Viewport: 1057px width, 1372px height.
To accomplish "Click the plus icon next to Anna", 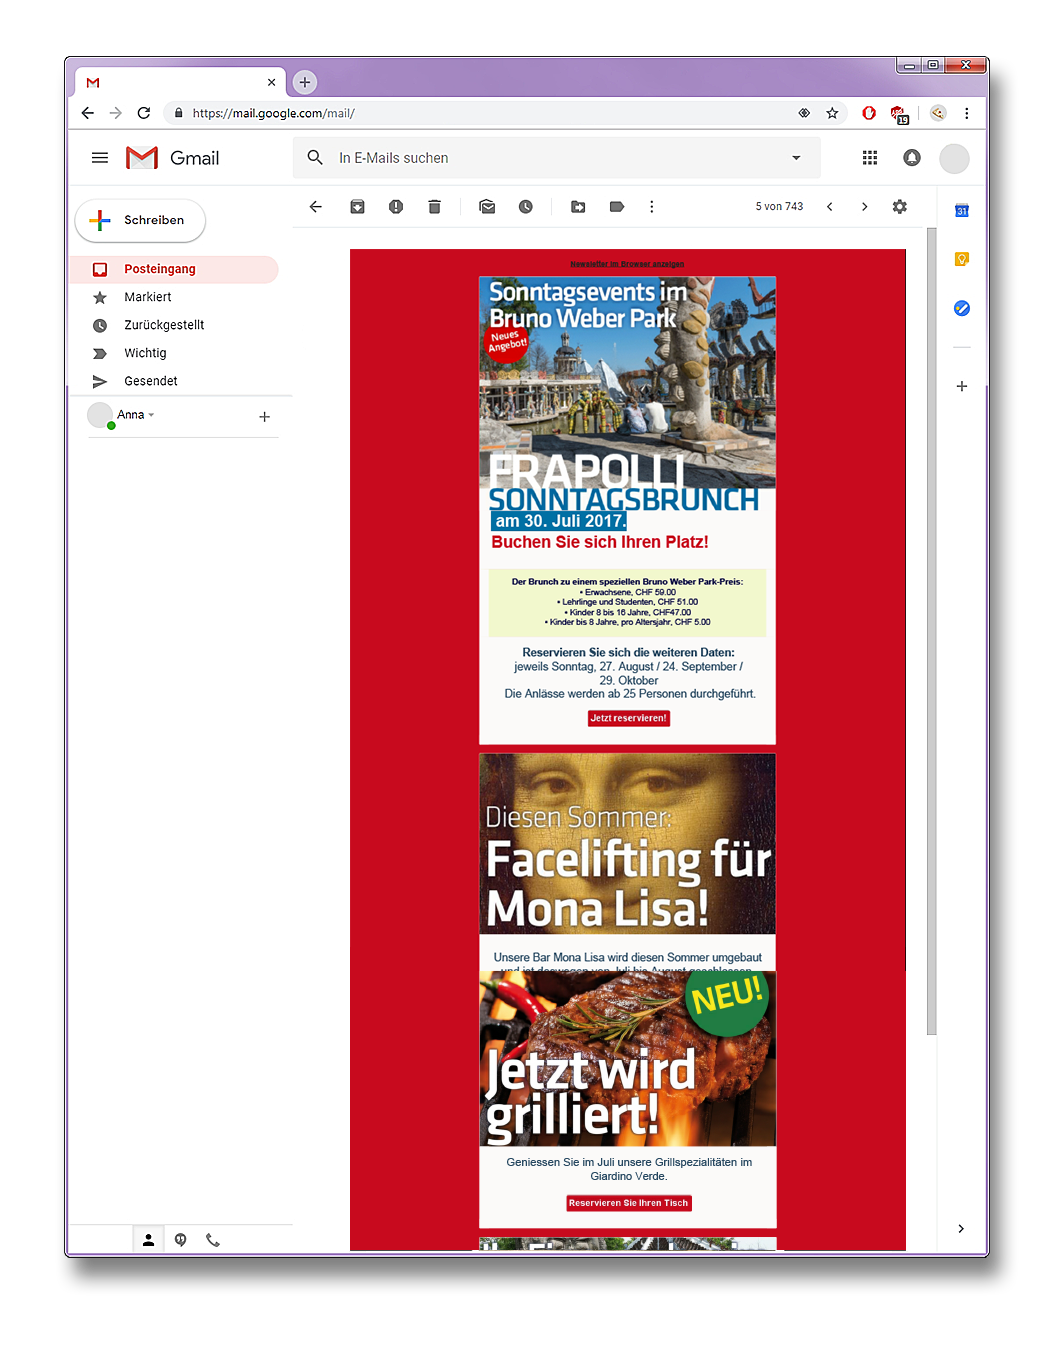I will click(265, 417).
